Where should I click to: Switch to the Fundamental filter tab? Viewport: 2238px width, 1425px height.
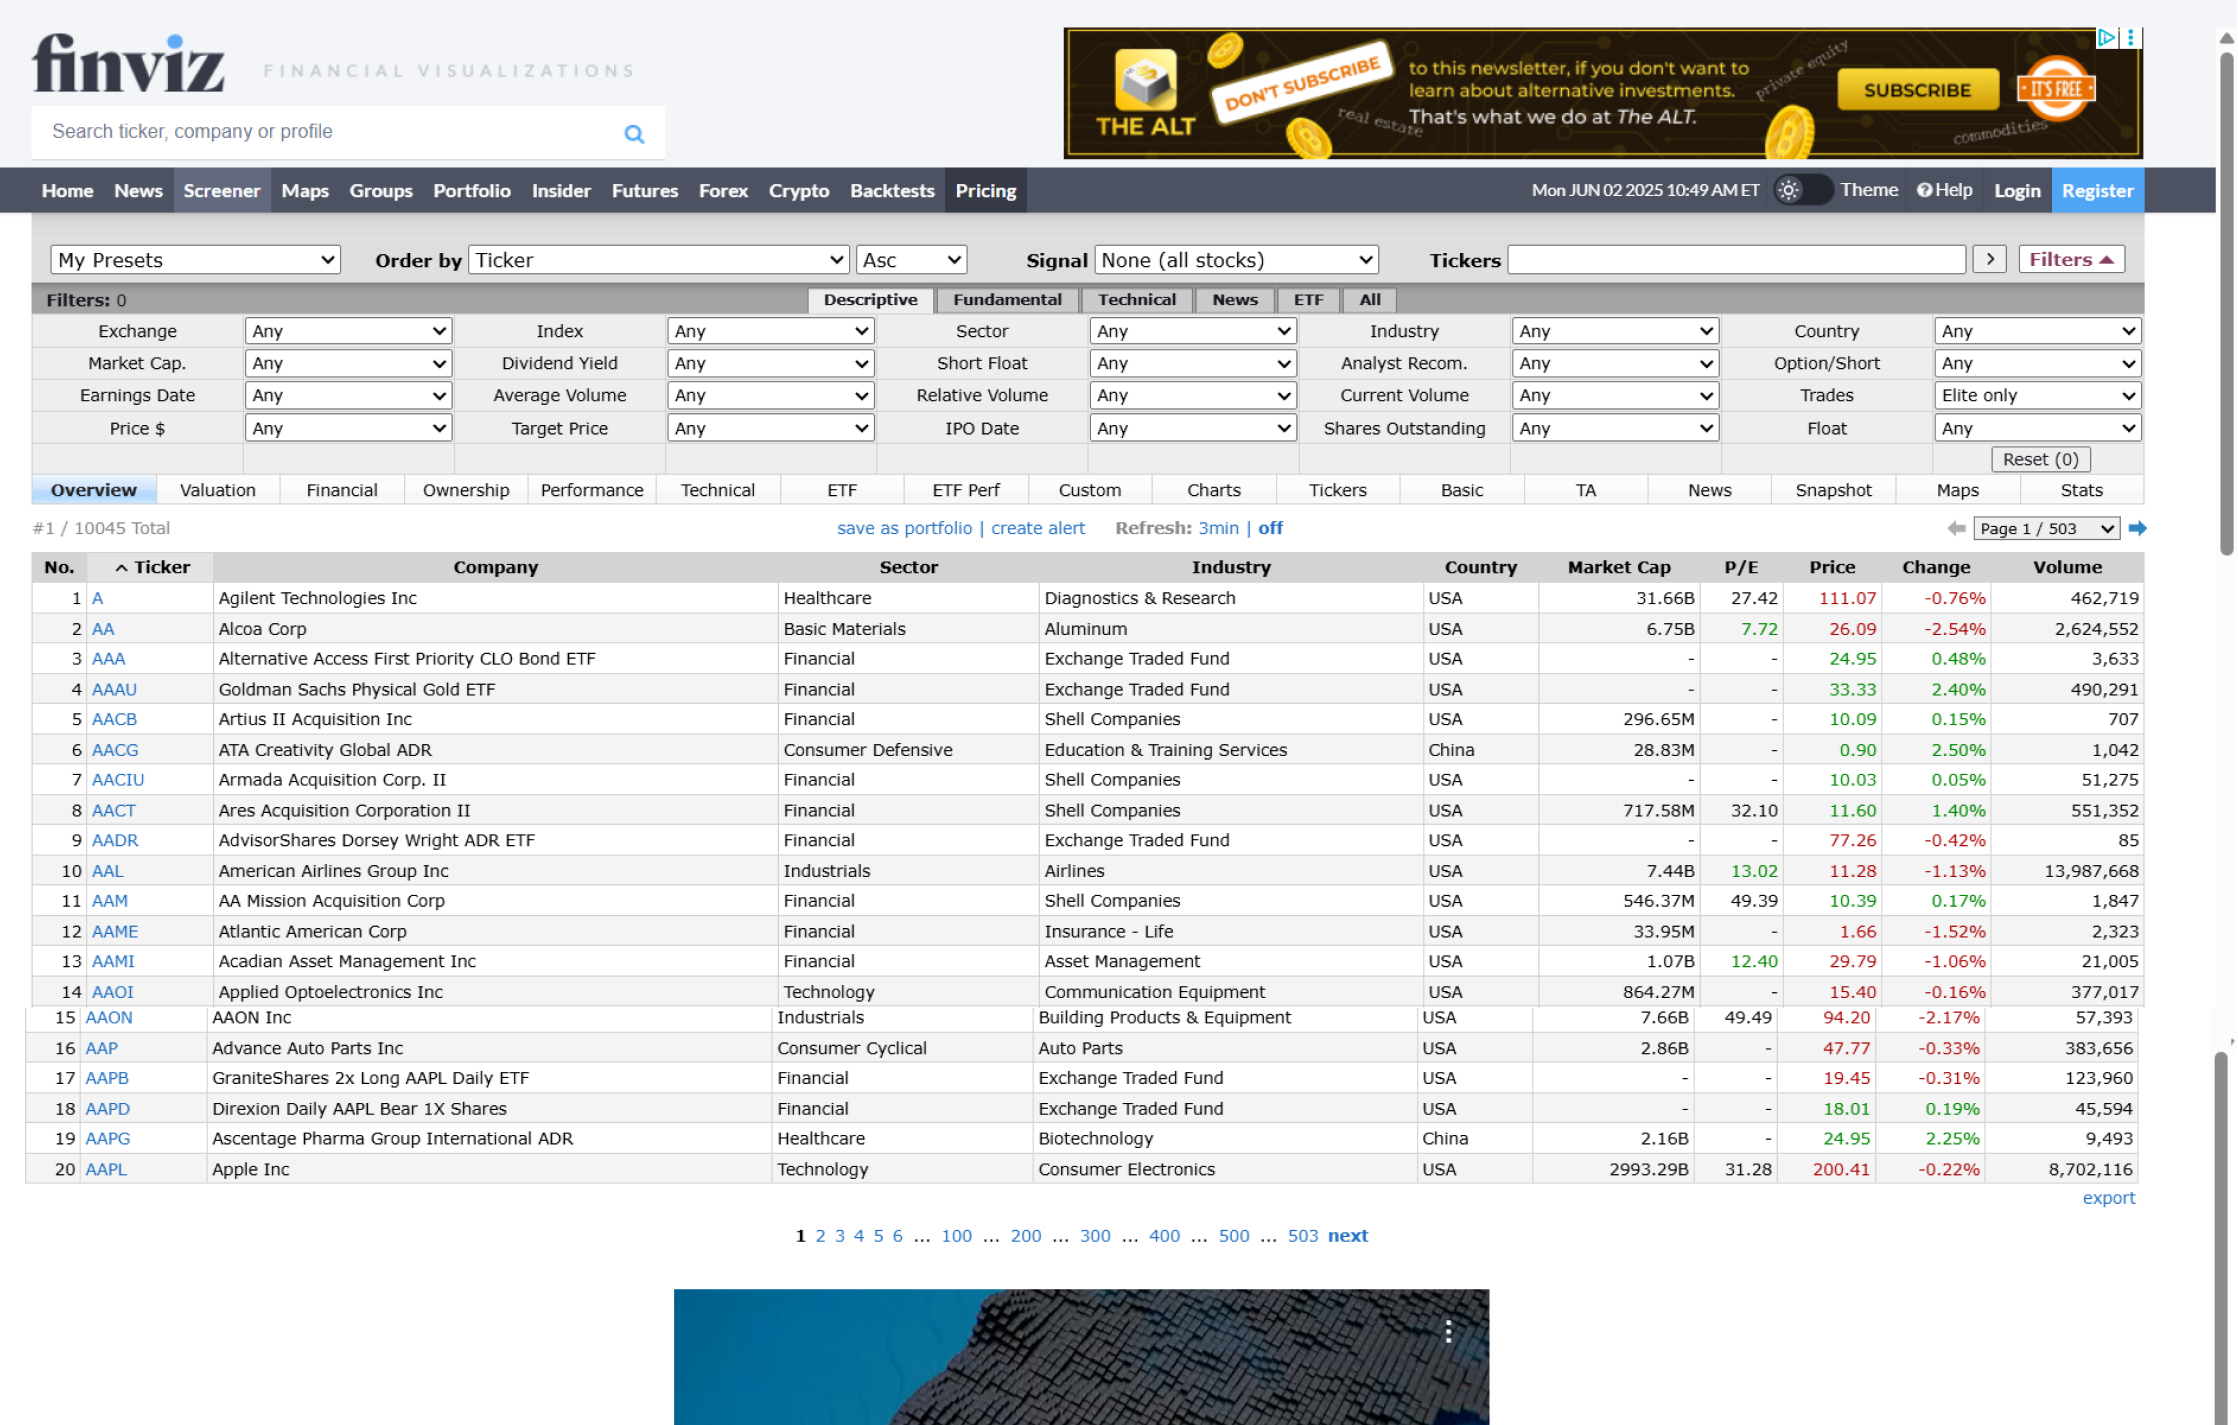pyautogui.click(x=1007, y=300)
